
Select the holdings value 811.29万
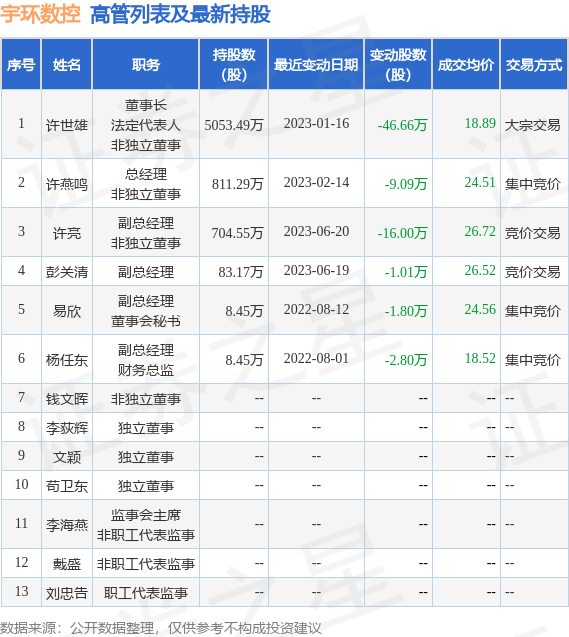[x=238, y=184]
